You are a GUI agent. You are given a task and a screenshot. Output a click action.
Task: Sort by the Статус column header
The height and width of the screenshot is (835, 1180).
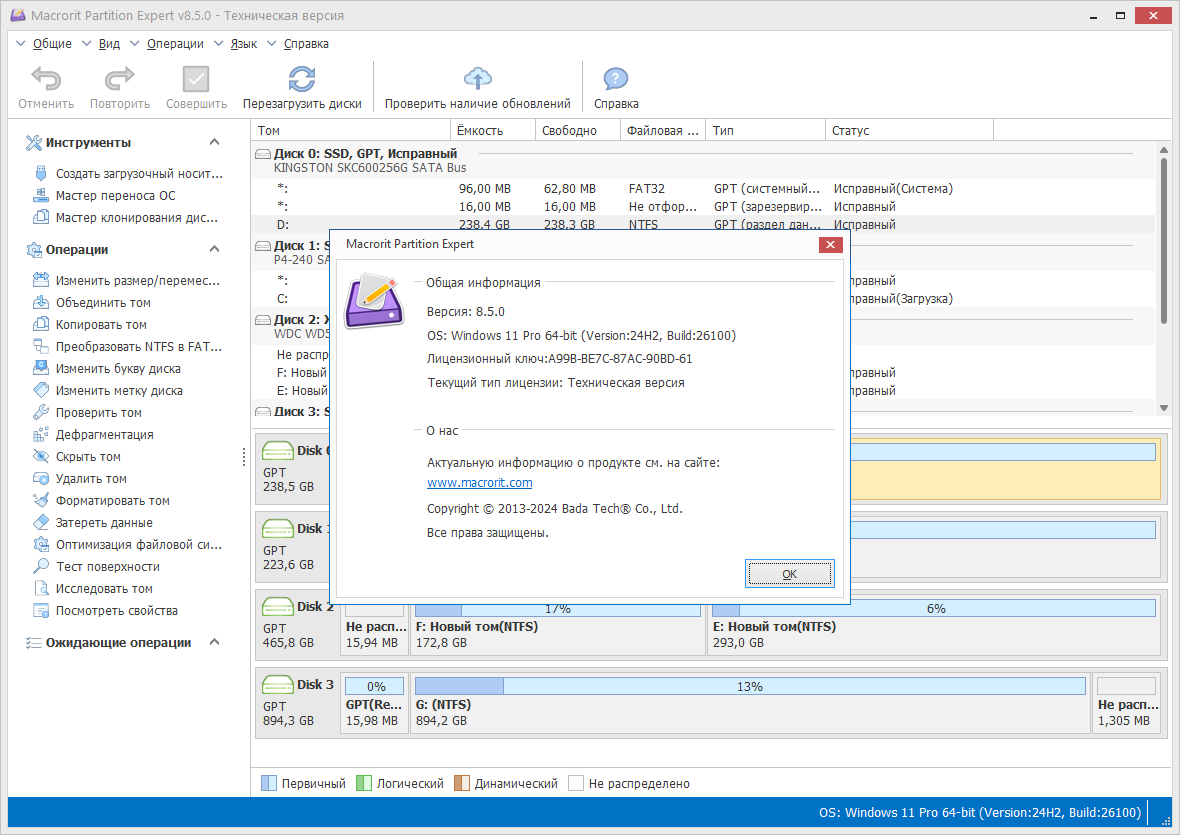[x=909, y=130]
